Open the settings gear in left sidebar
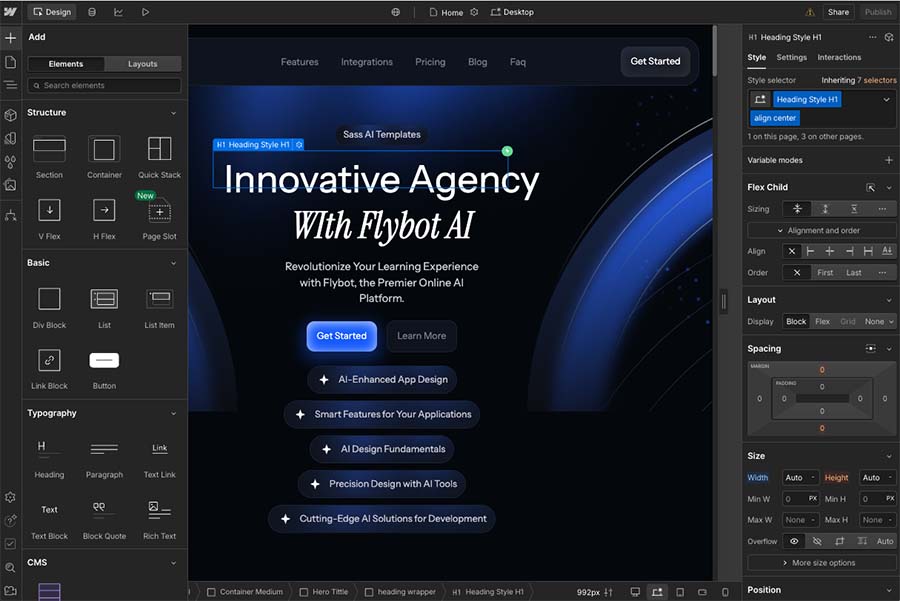 pyautogui.click(x=10, y=497)
